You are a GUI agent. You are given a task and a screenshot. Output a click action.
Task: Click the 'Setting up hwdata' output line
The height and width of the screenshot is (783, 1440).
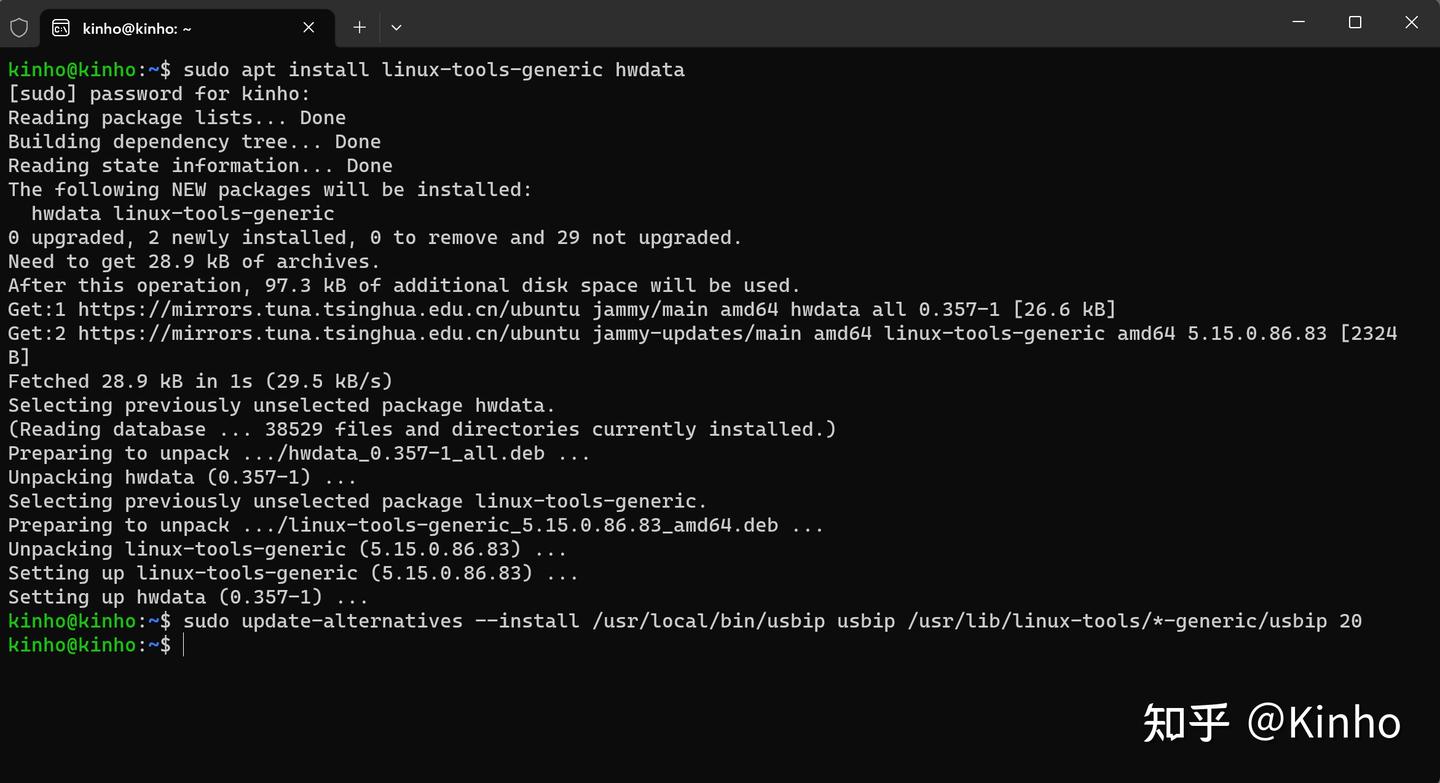click(187, 597)
